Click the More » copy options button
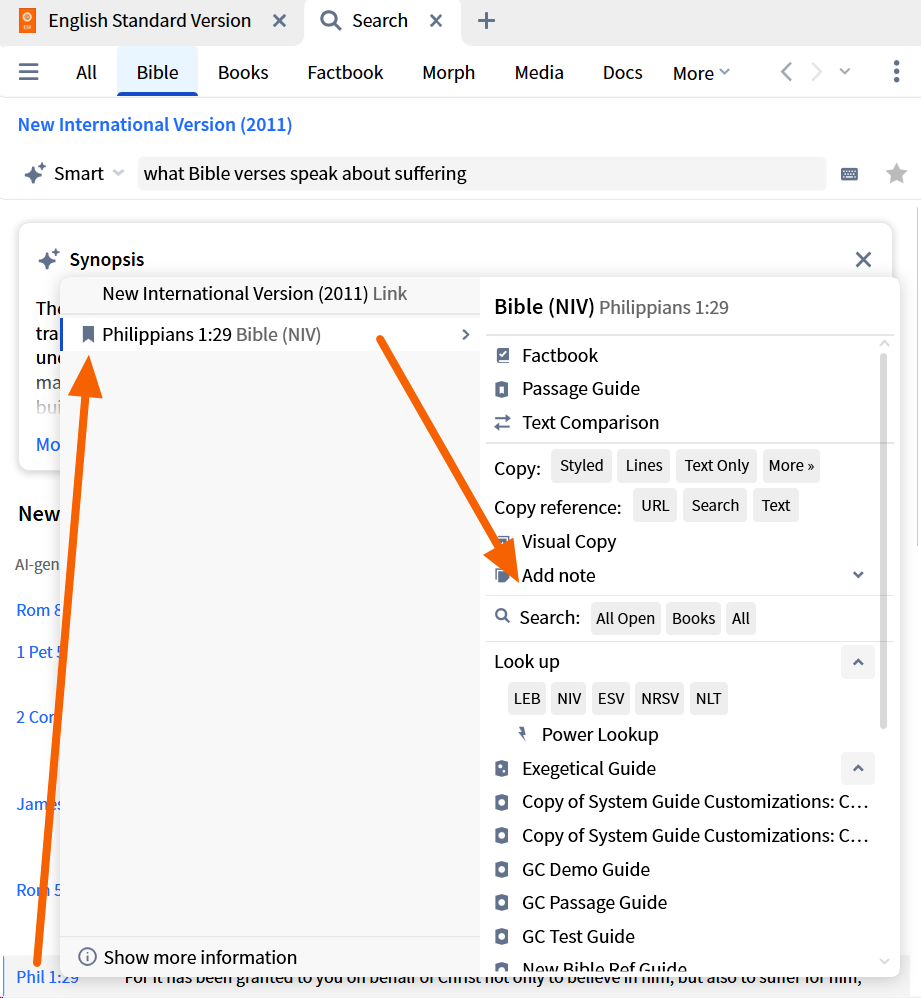Image resolution: width=921 pixels, height=998 pixels. pyautogui.click(x=791, y=466)
